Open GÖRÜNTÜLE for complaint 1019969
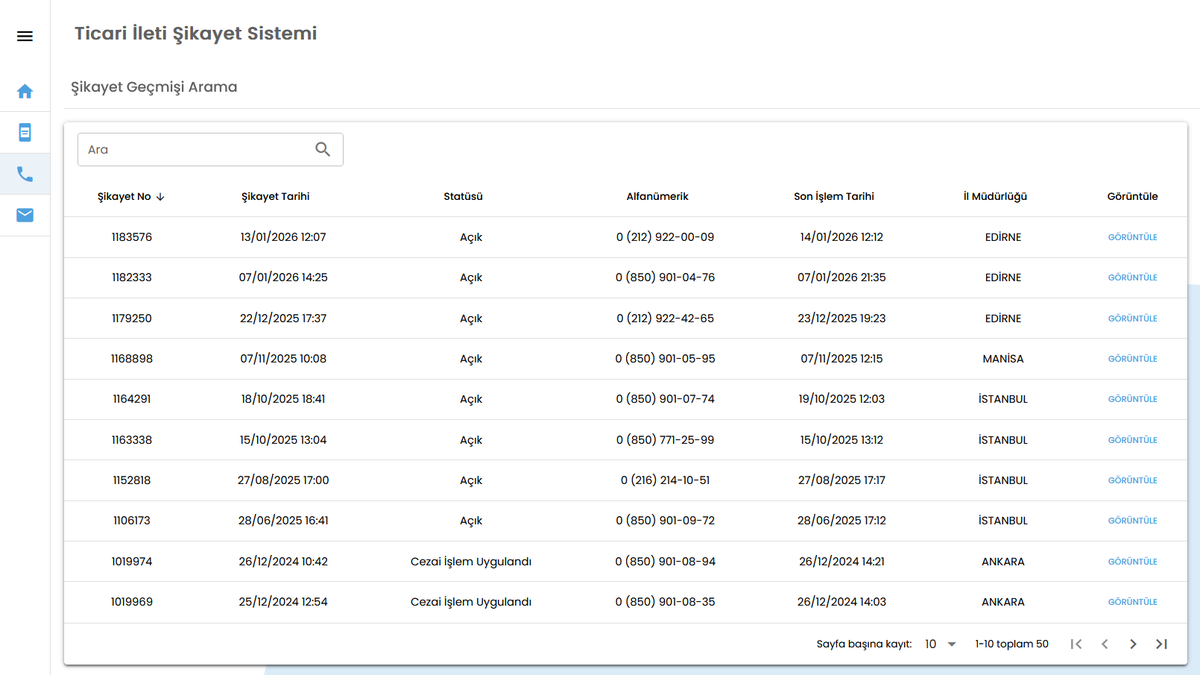The height and width of the screenshot is (675, 1200). (1132, 601)
